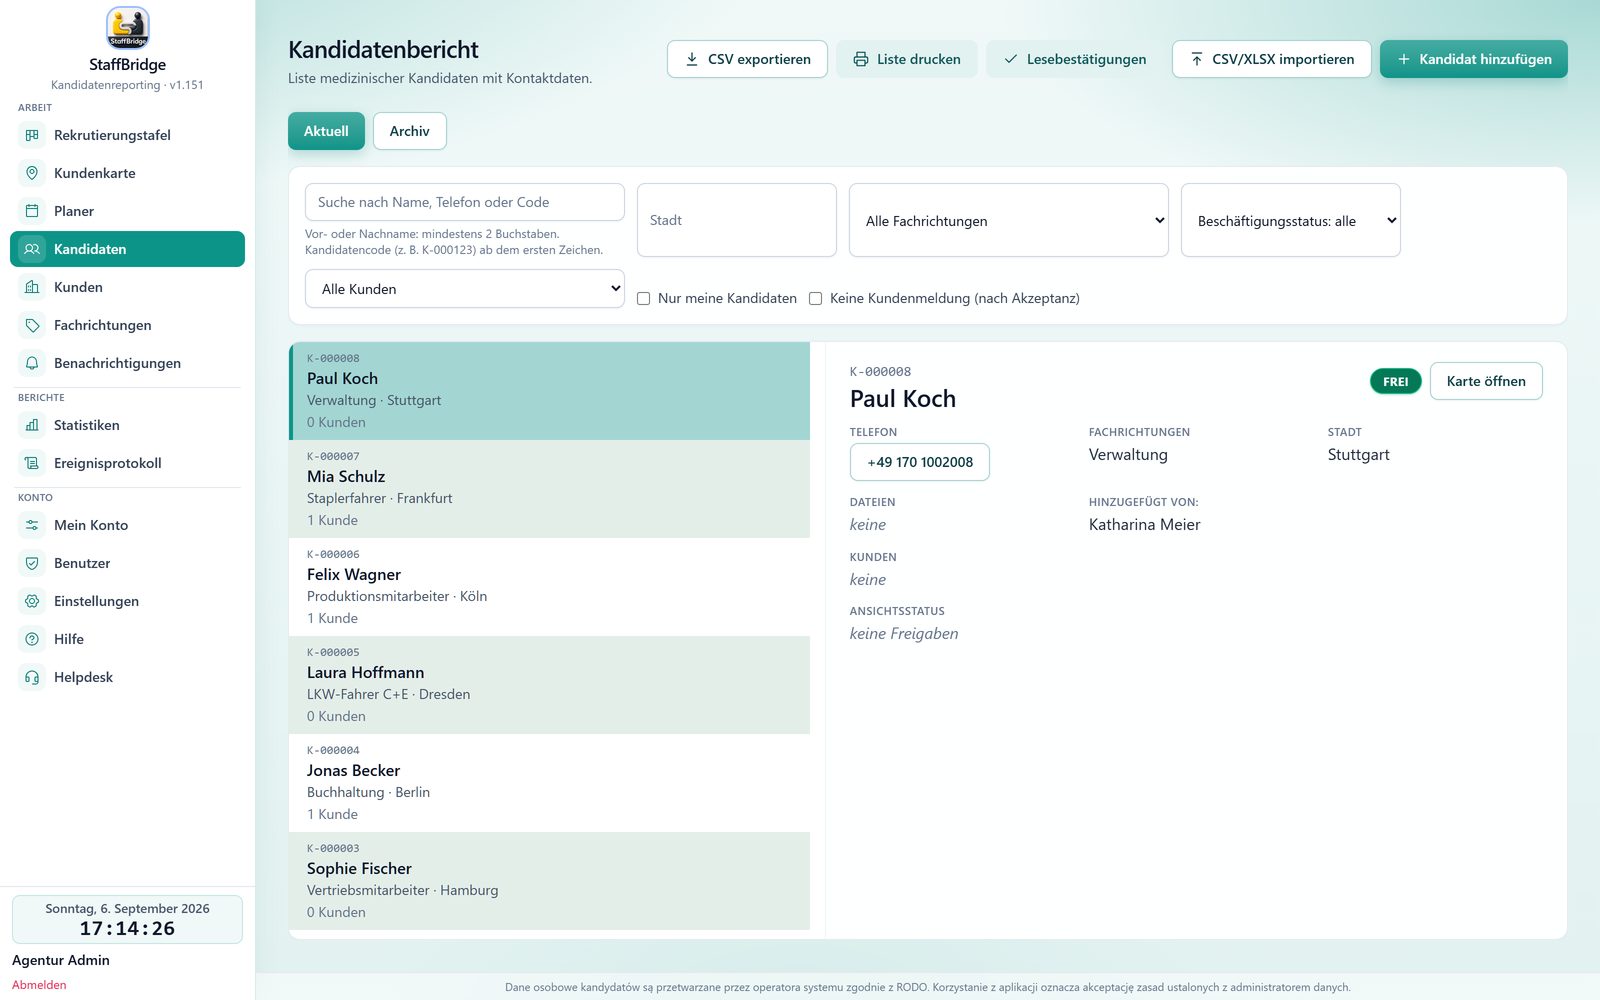Click Lesebestätigungen button
The width and height of the screenshot is (1600, 1000).
[1074, 59]
